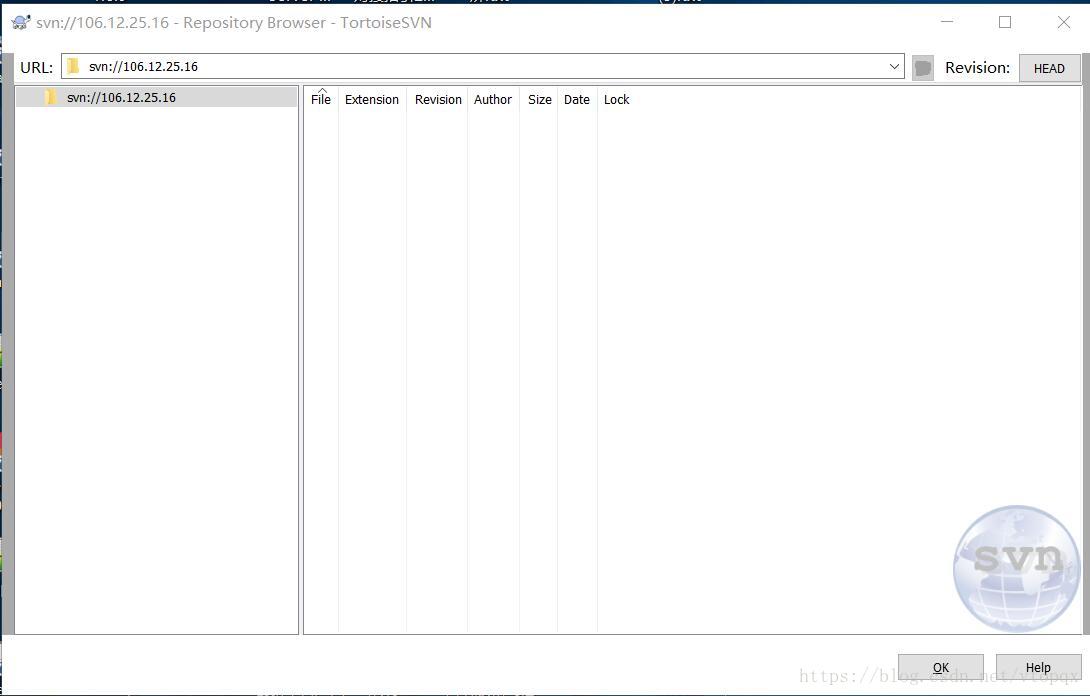This screenshot has width=1090, height=696.
Task: Maximize the Repository Browser window
Action: (x=1004, y=22)
